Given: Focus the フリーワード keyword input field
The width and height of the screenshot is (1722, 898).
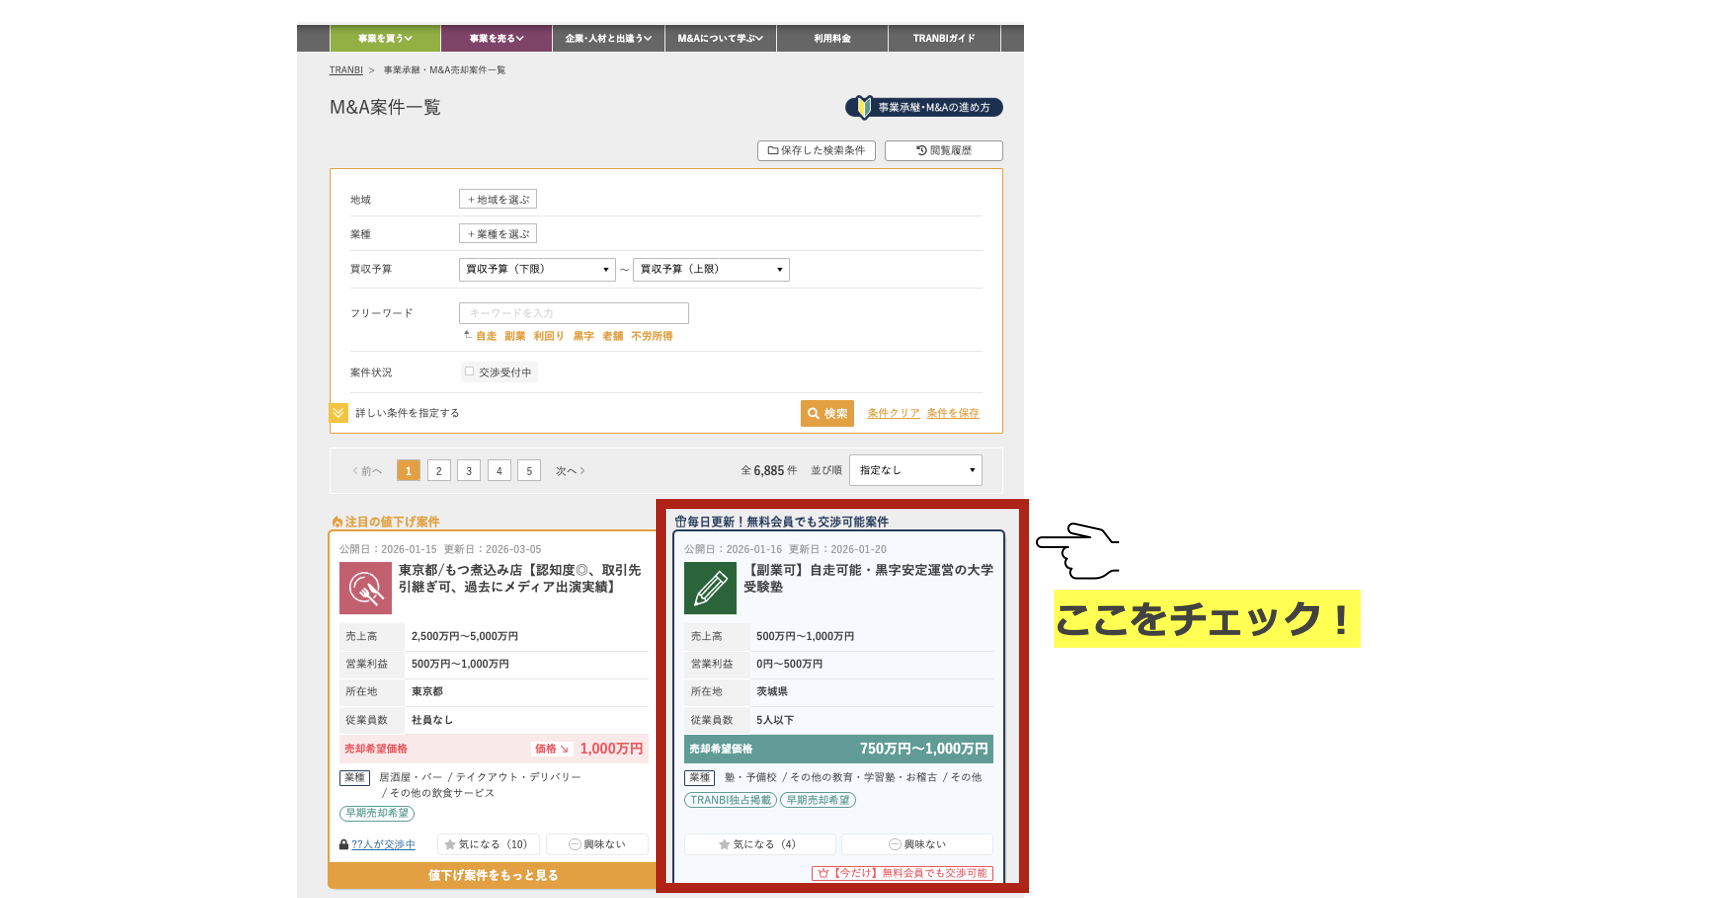Looking at the screenshot, I should coord(574,313).
